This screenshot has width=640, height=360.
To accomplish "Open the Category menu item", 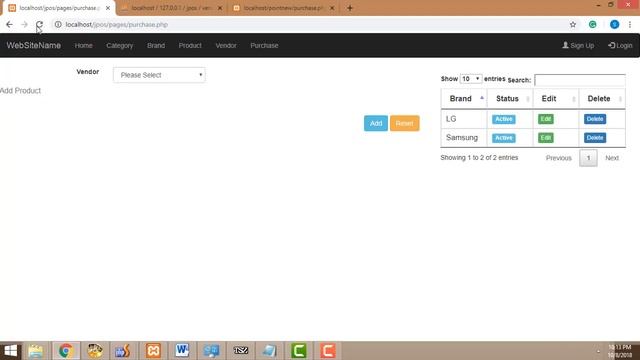I will tap(120, 45).
